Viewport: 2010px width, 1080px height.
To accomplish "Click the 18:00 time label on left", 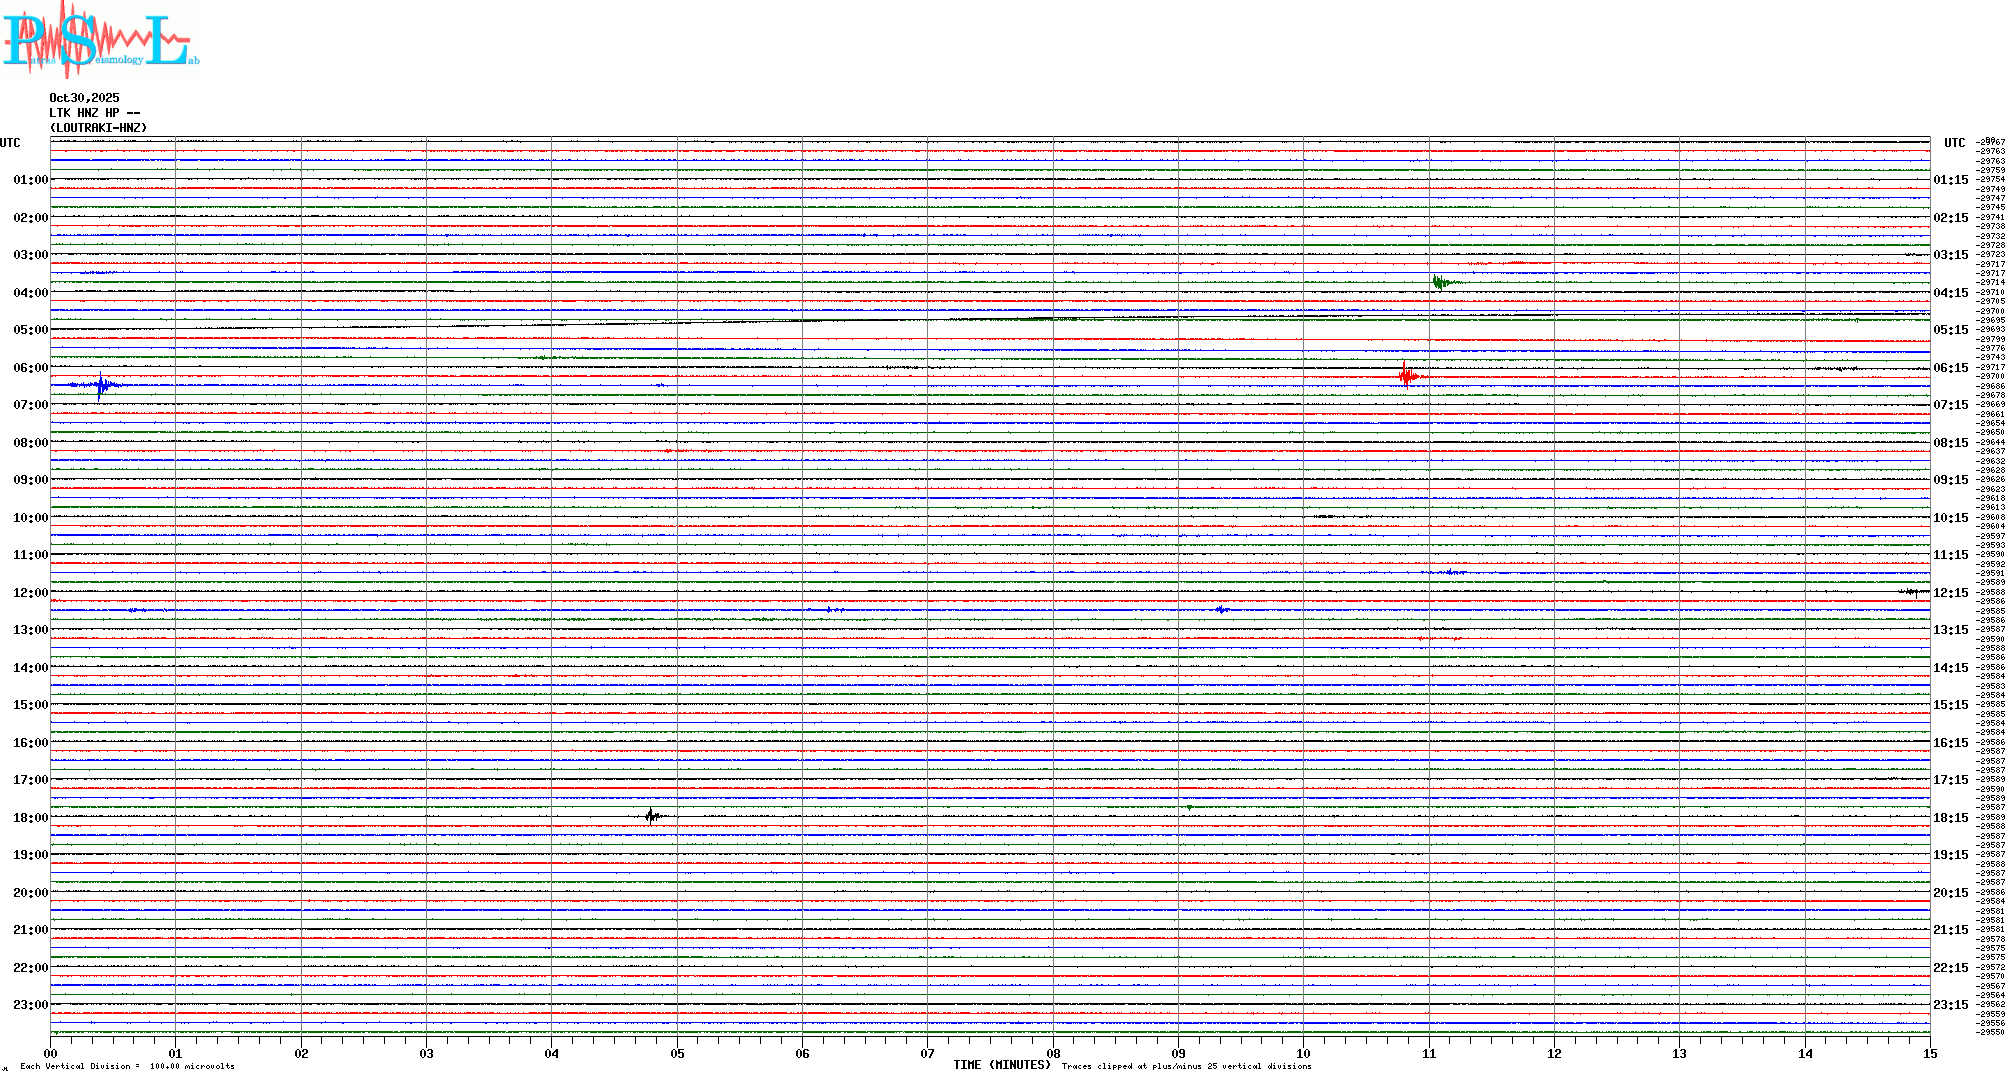I will 30,818.
